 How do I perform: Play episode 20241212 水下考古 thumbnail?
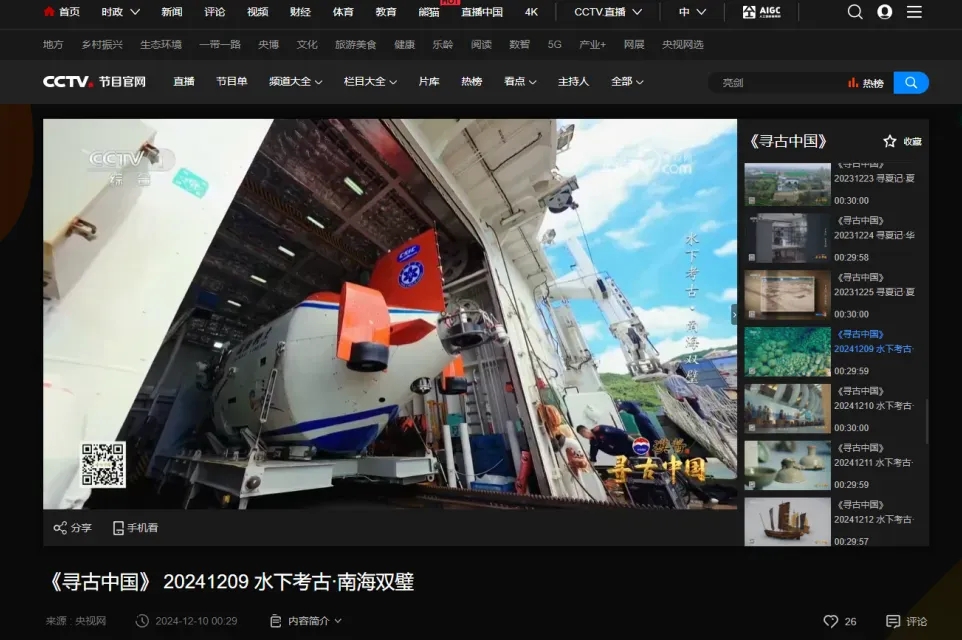point(787,522)
